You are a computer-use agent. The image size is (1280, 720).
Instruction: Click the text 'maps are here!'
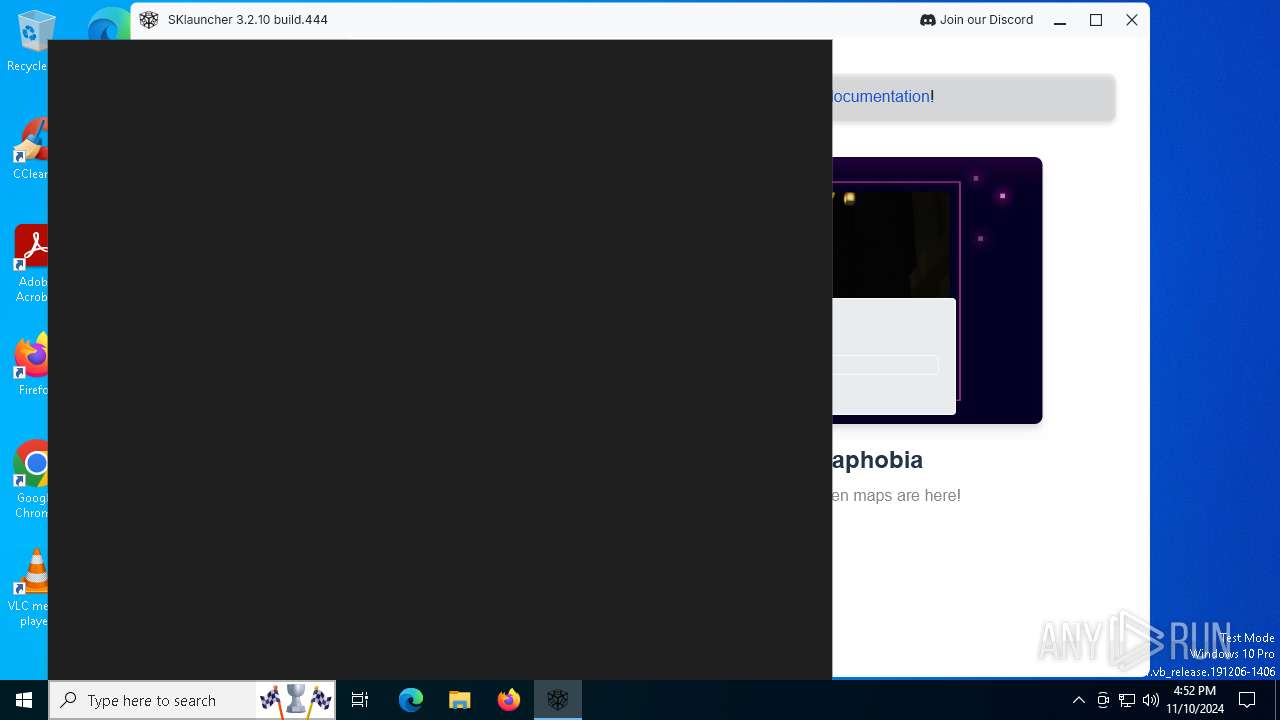point(907,496)
